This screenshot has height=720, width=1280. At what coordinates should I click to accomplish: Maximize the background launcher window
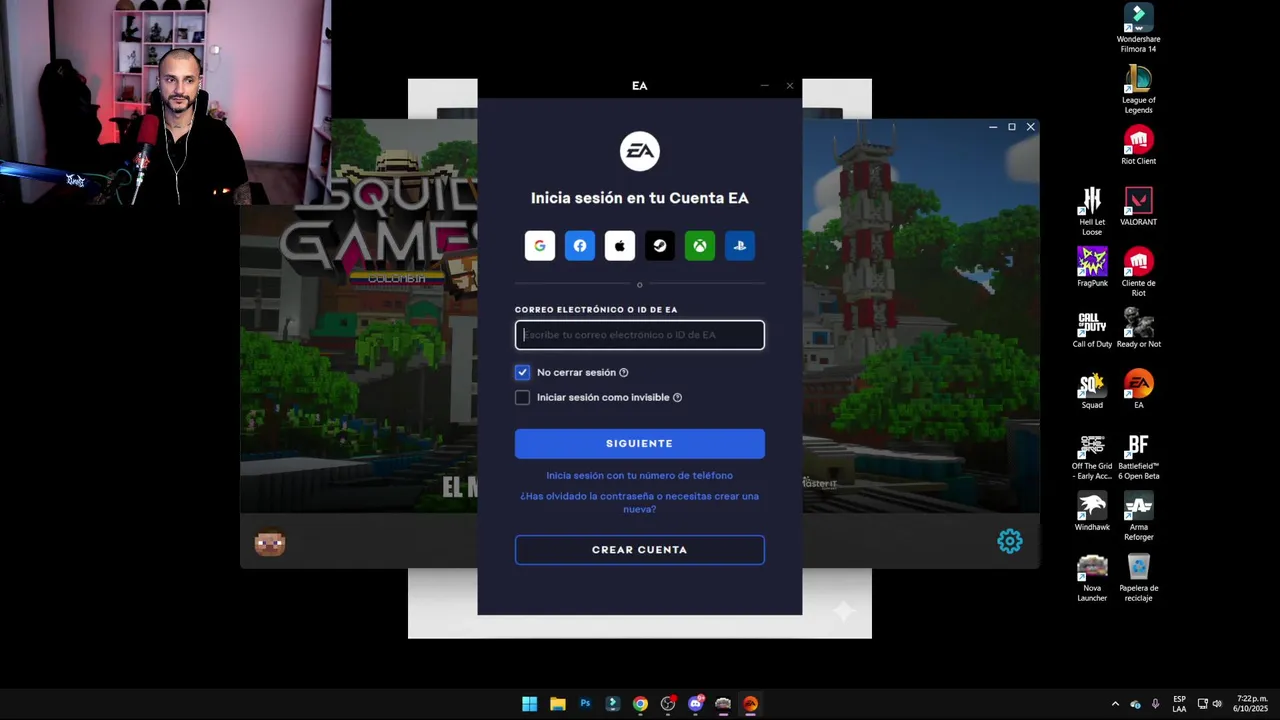click(1012, 127)
